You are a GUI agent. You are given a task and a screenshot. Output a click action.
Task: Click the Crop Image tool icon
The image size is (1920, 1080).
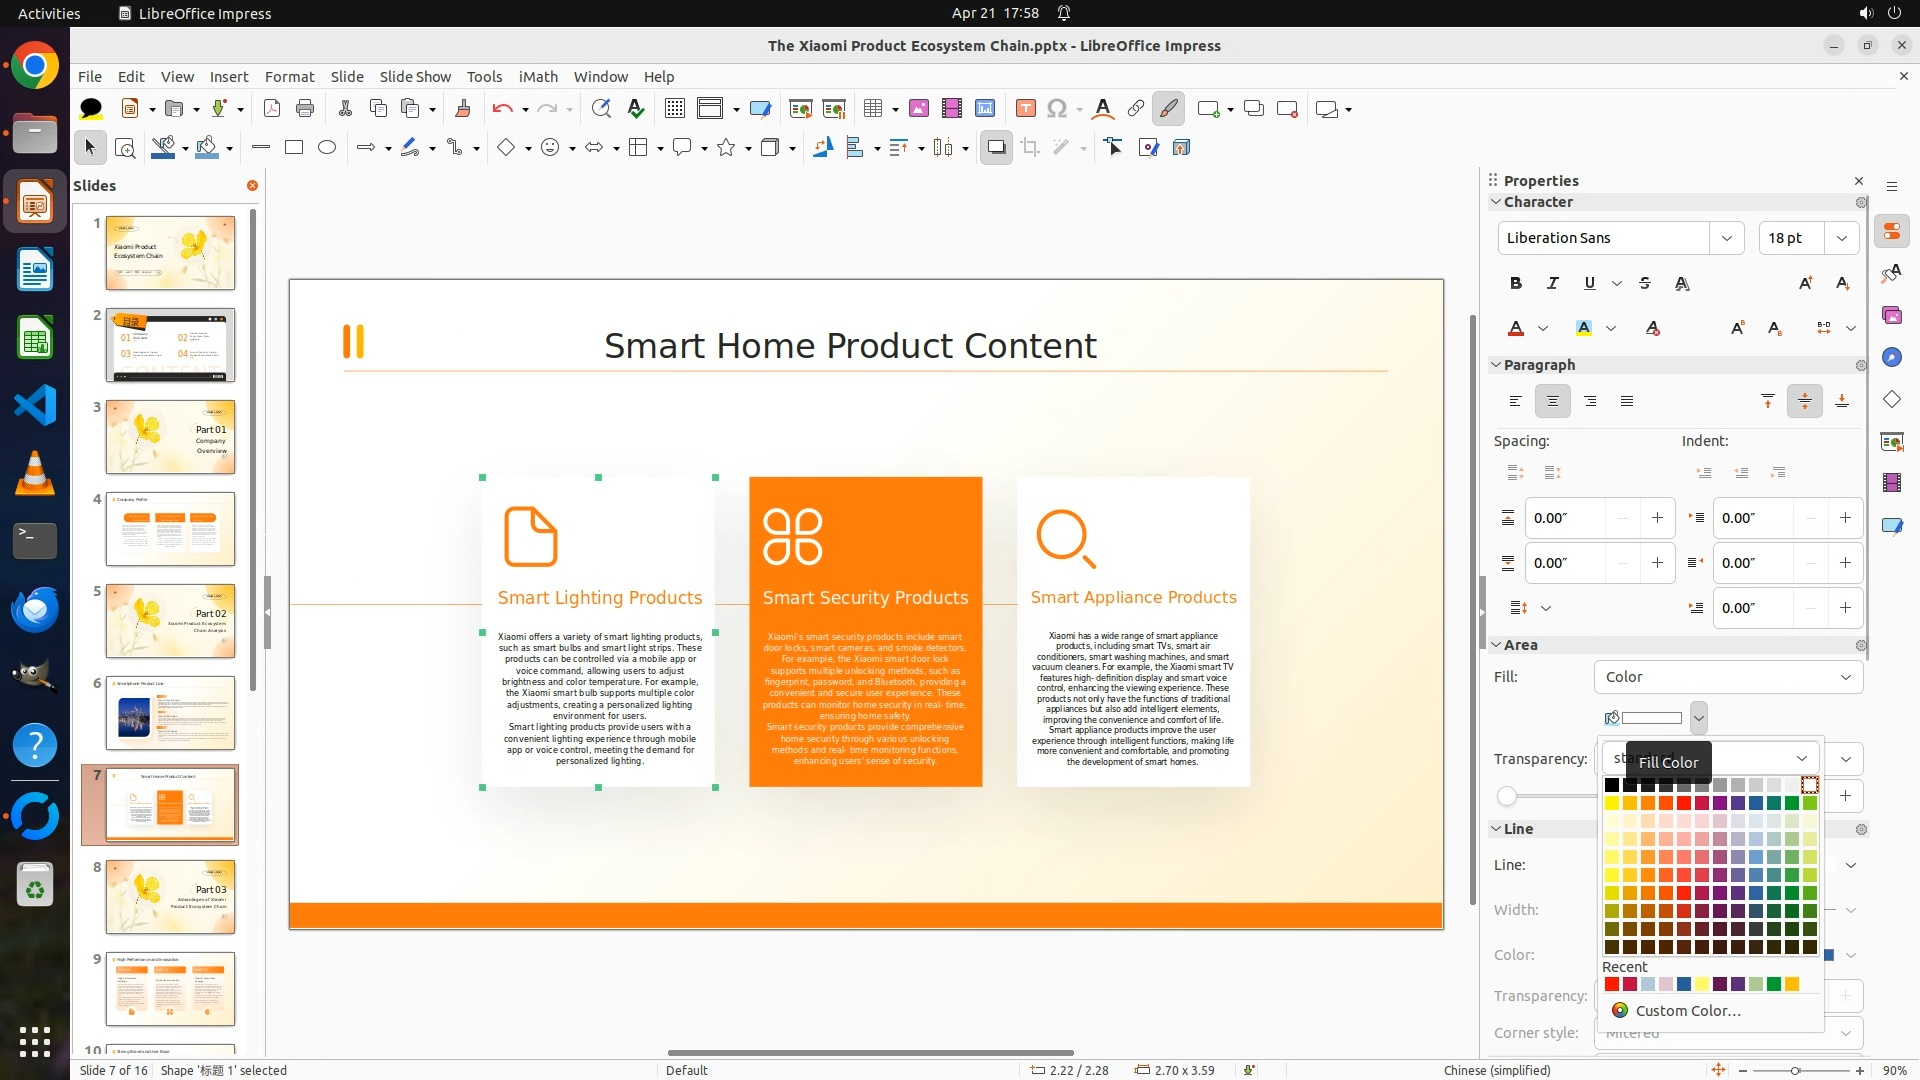(x=1030, y=148)
